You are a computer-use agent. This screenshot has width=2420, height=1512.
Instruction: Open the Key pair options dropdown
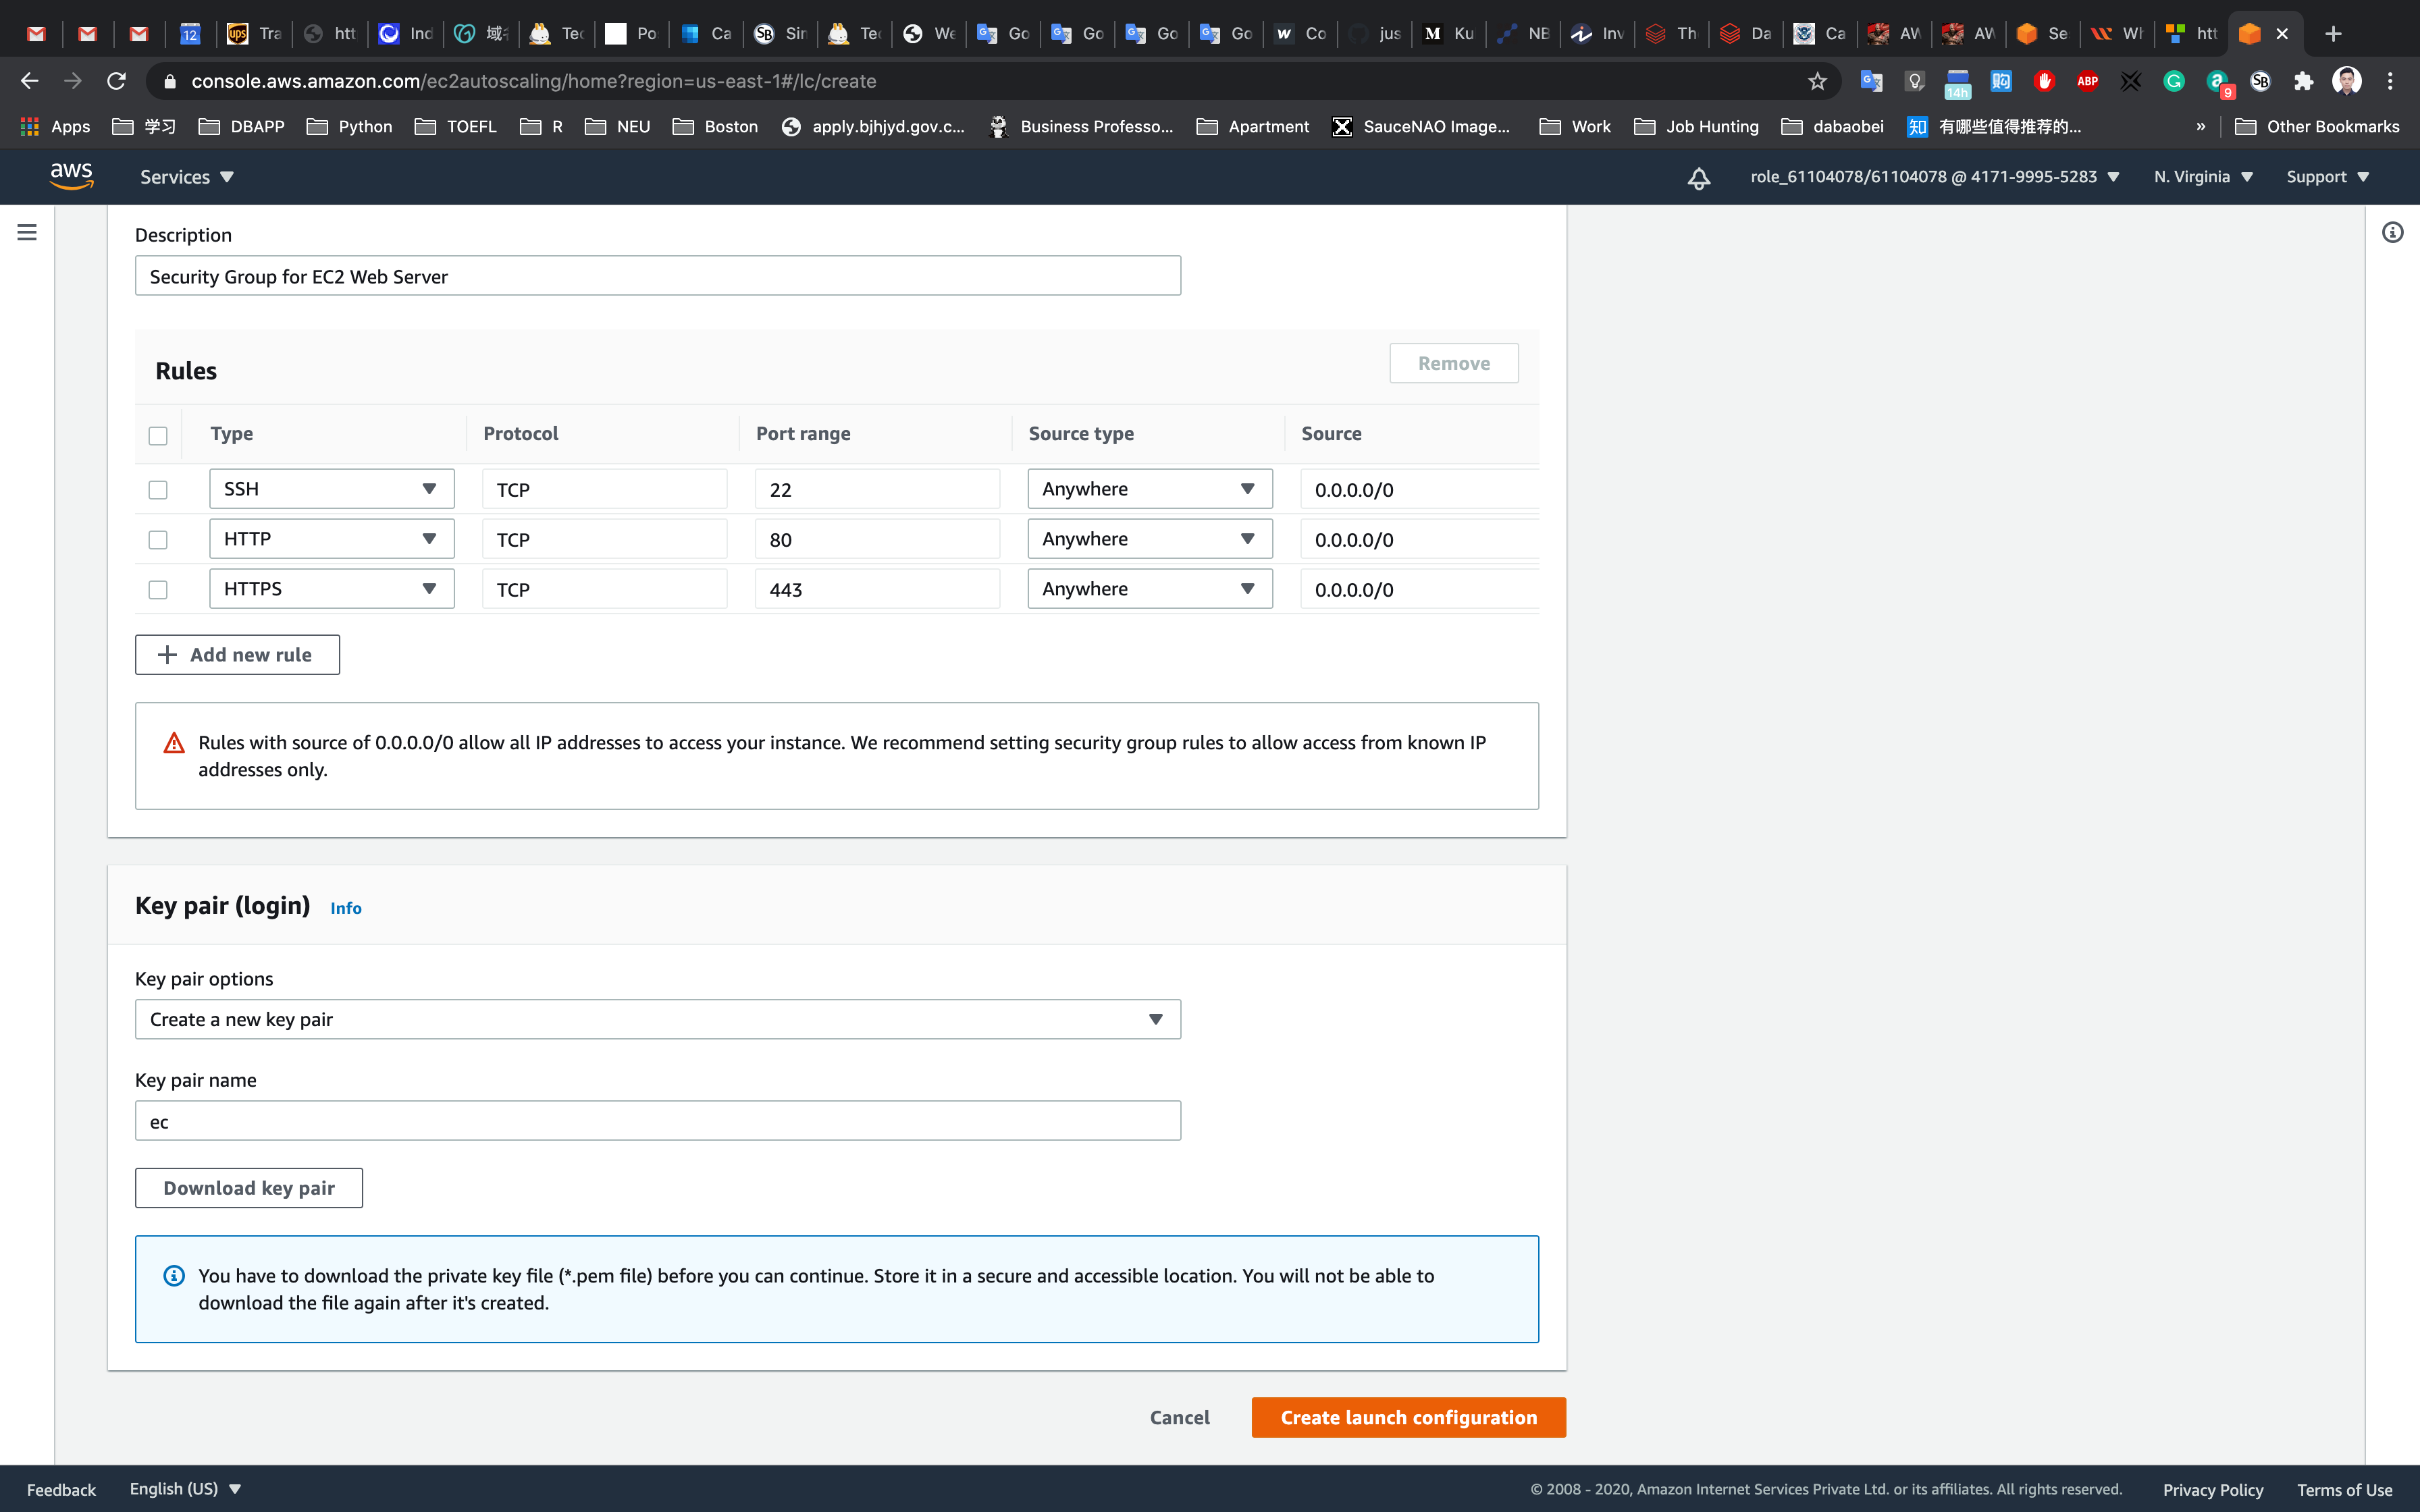(x=657, y=1019)
